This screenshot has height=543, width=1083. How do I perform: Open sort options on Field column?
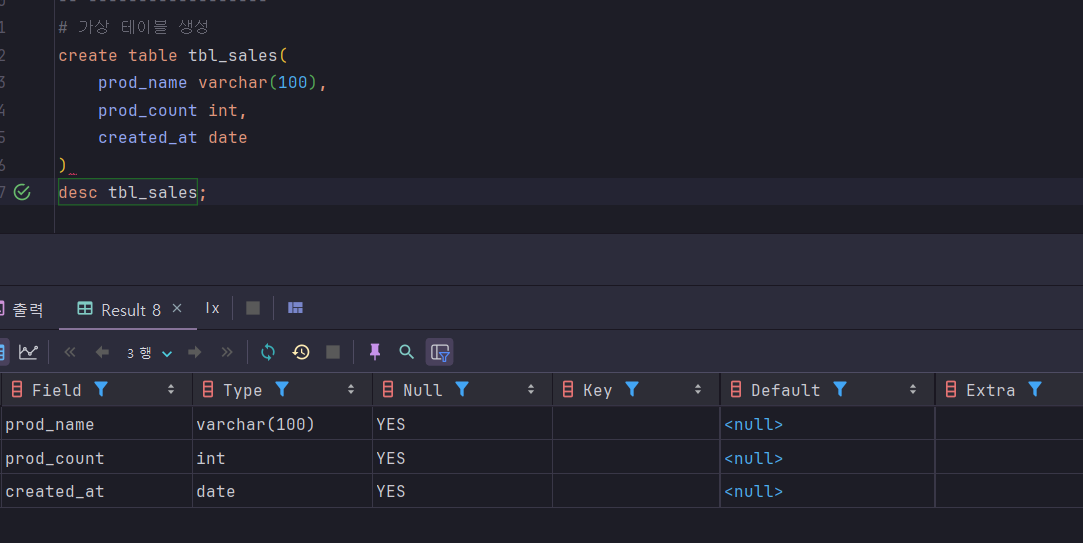(171, 390)
